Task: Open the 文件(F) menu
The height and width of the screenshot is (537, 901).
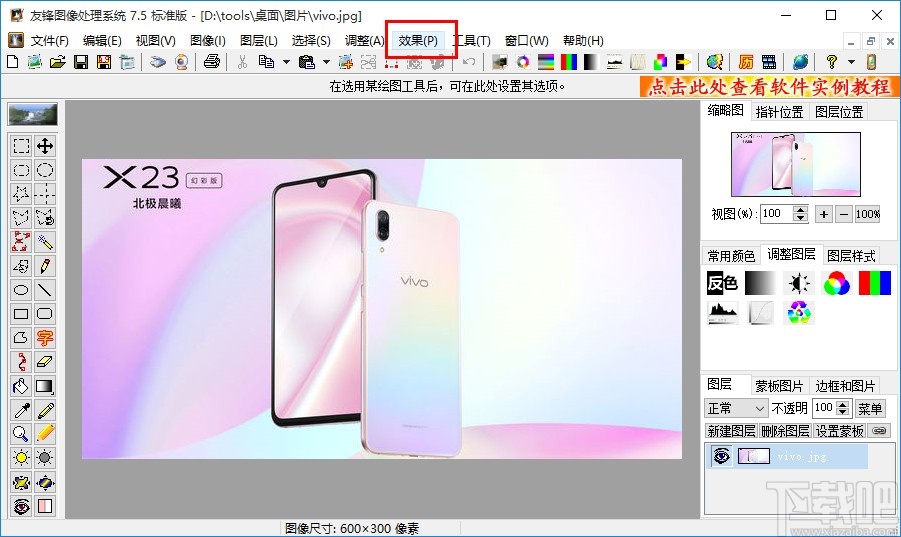Action: 49,41
